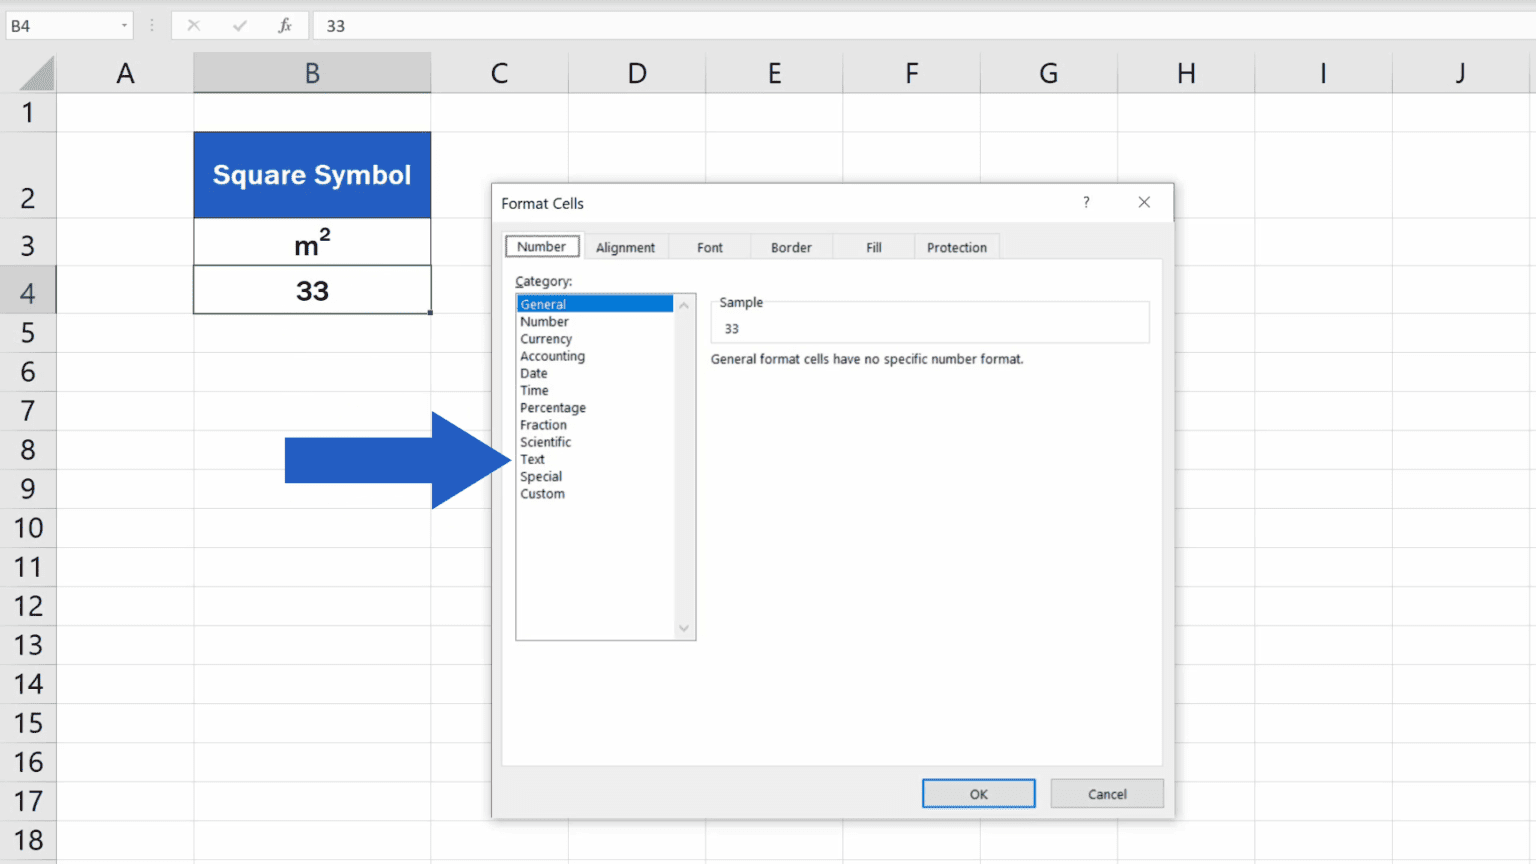Select the Custom number format category
1536x864 pixels.
pyautogui.click(x=542, y=493)
